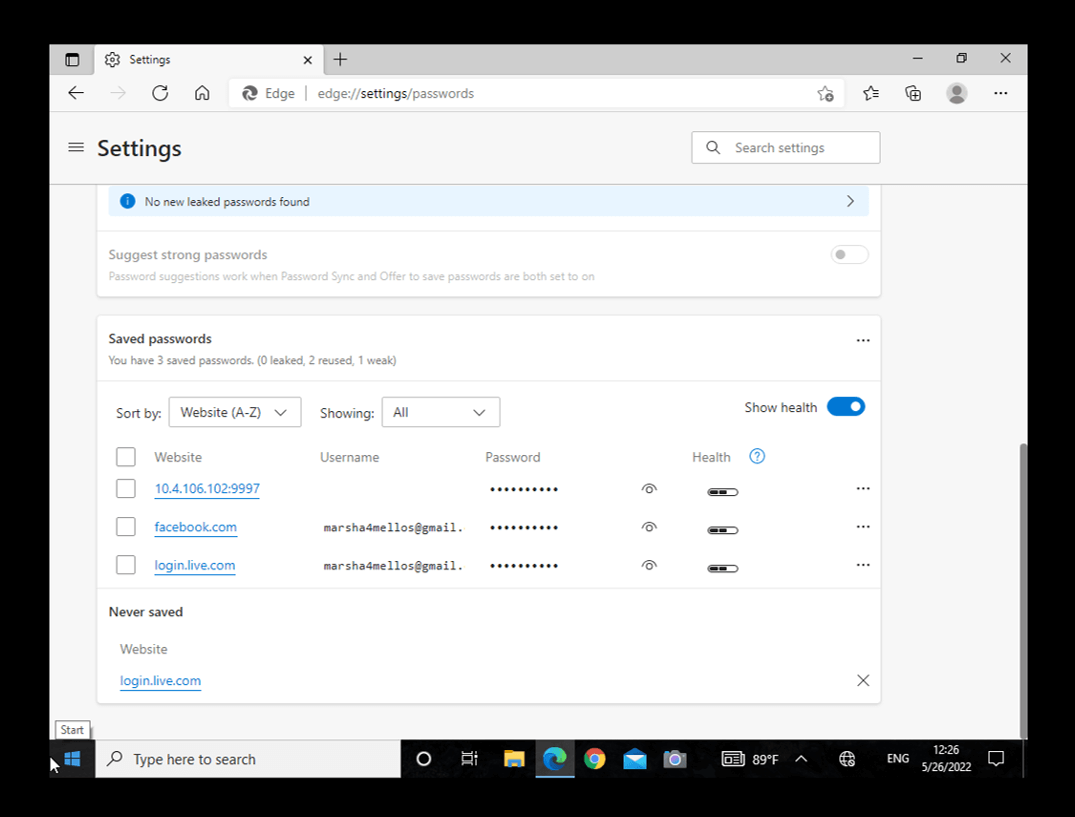The width and height of the screenshot is (1075, 817).
Task: Open the 10.4.106.102:9997 website link
Action: 207,489
